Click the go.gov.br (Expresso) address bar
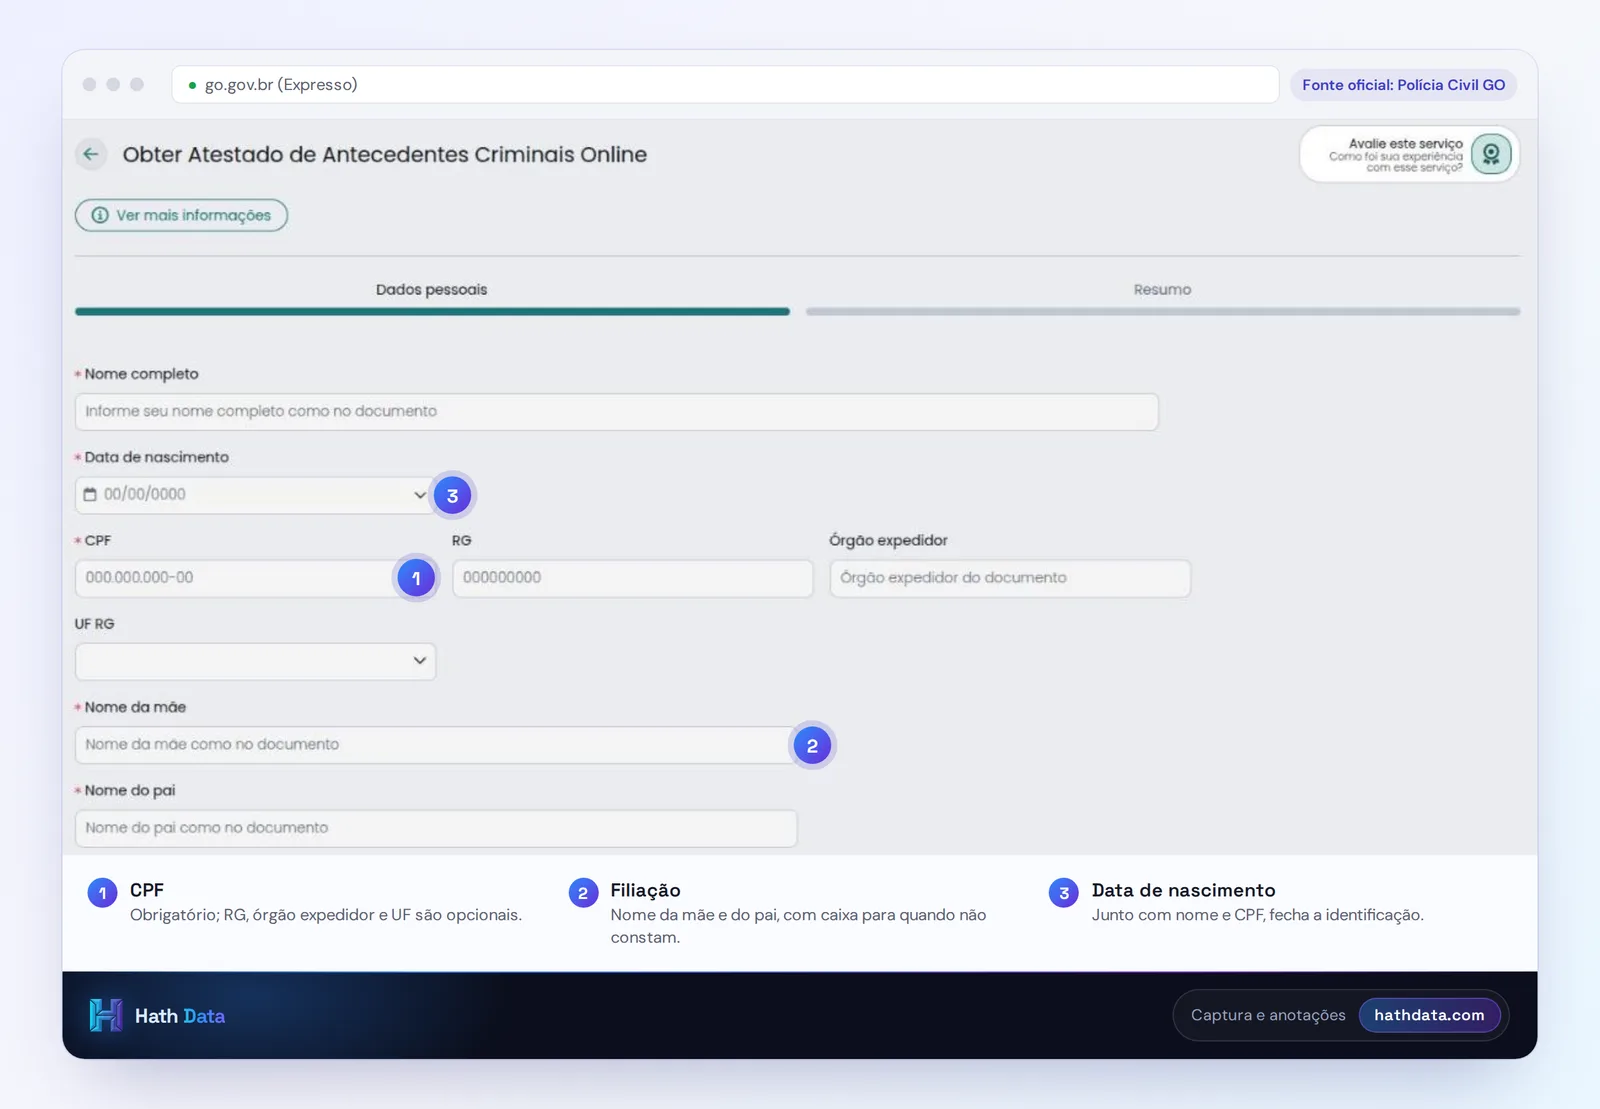 725,85
